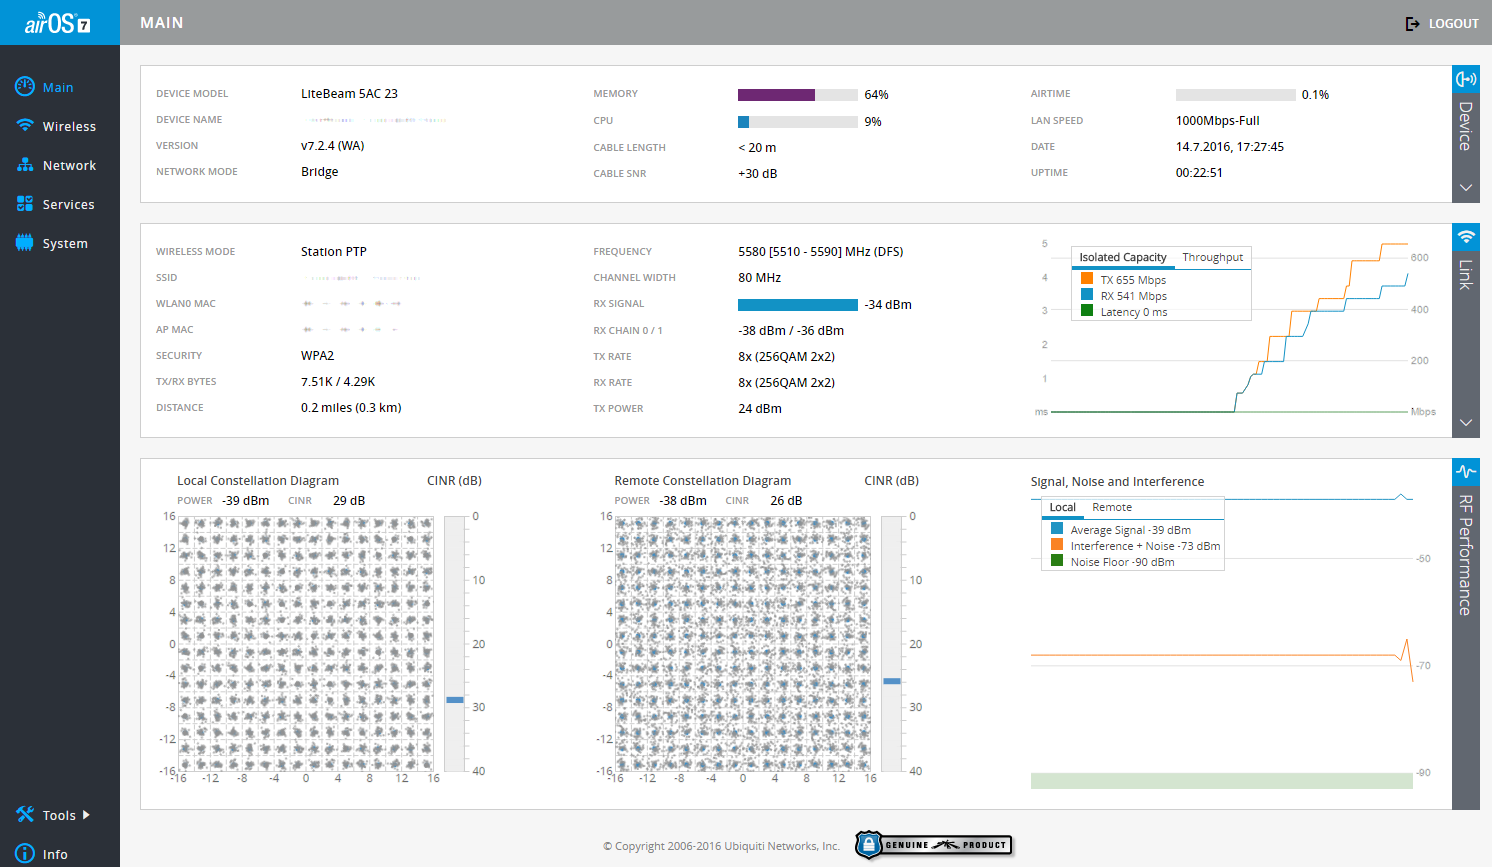
Task: Select the WPA2 security value
Action: [317, 356]
